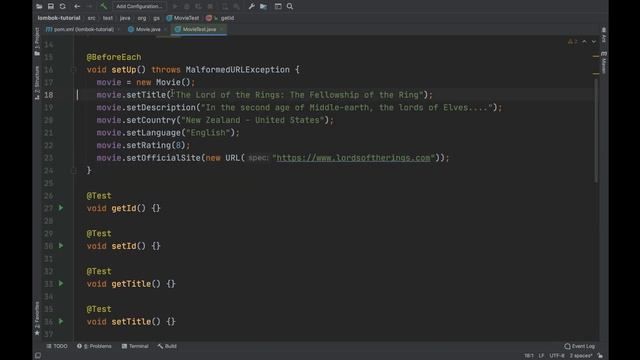The height and width of the screenshot is (360, 640).
Task: Change LF line separator in status bar
Action: [541, 356]
